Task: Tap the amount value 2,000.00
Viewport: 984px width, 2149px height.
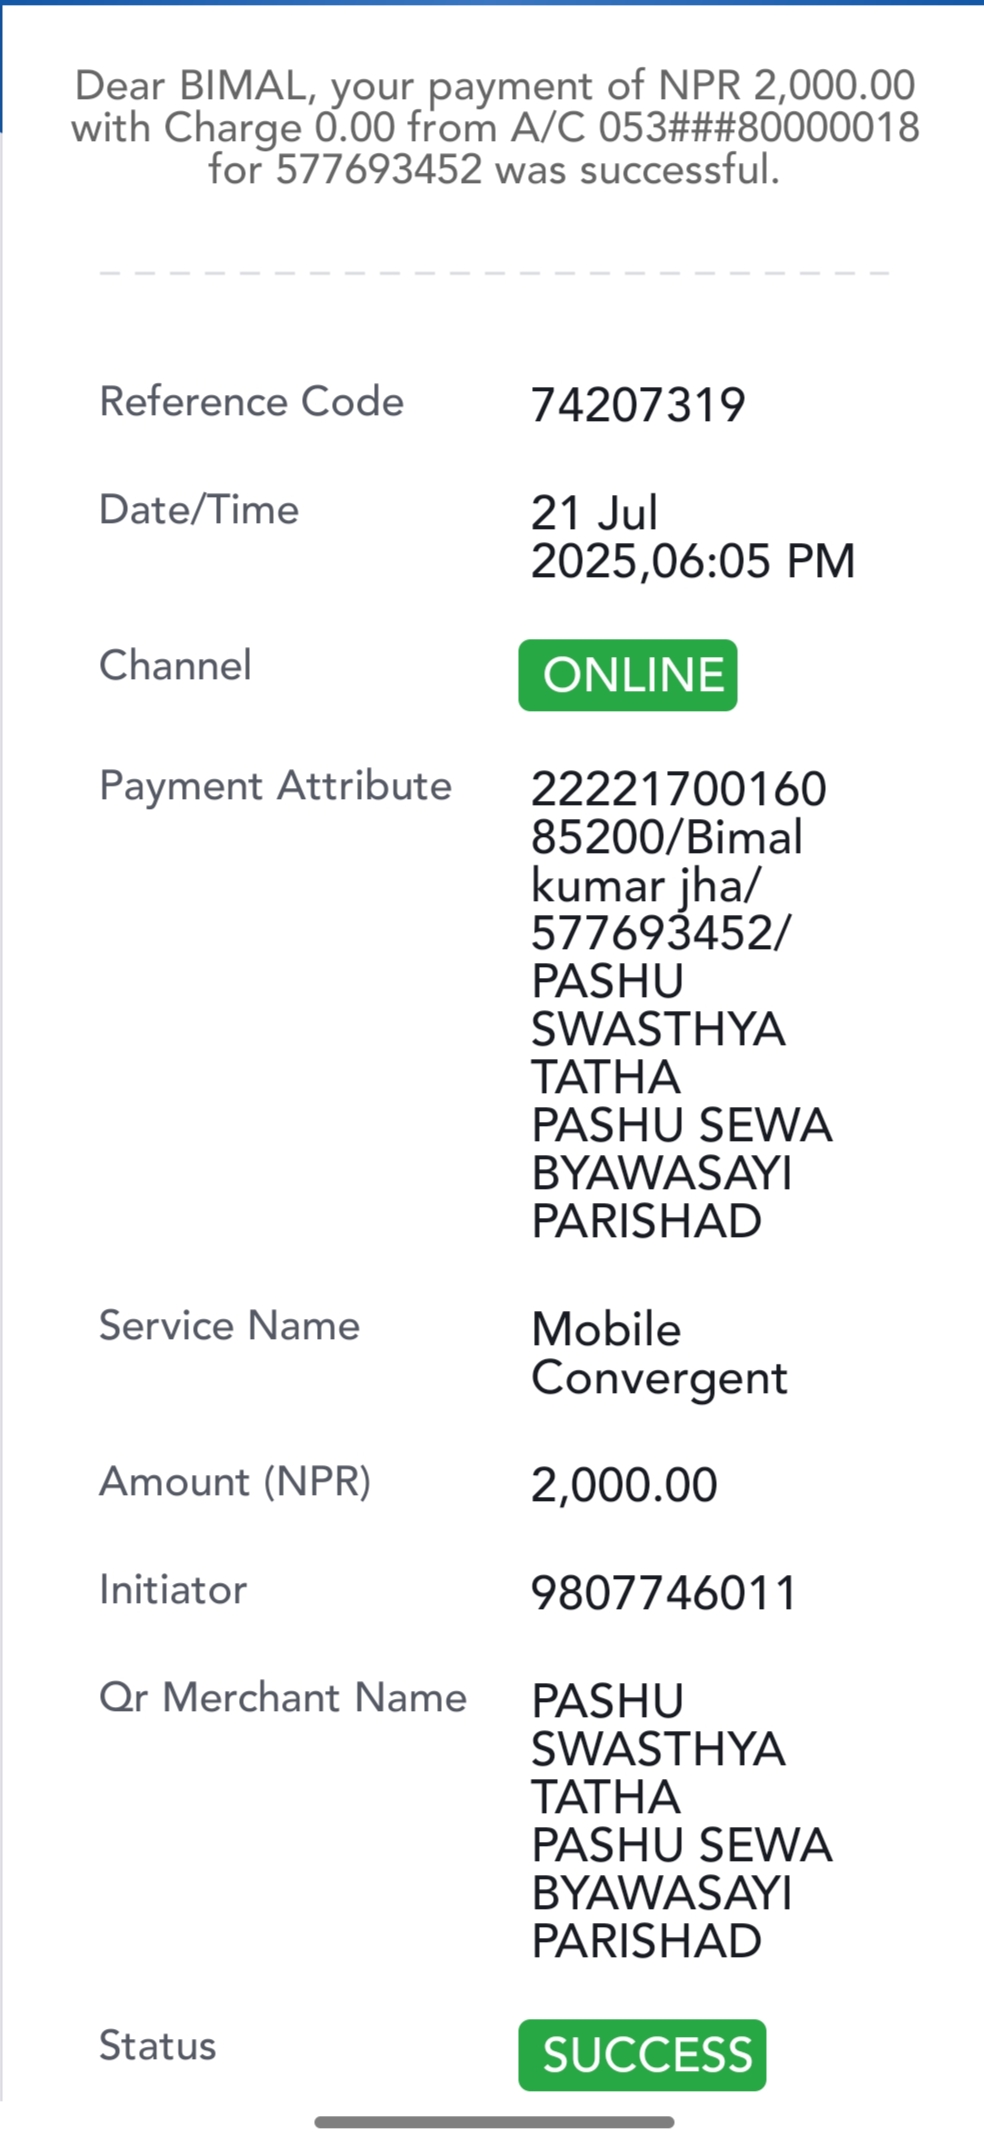Action: [x=624, y=1485]
